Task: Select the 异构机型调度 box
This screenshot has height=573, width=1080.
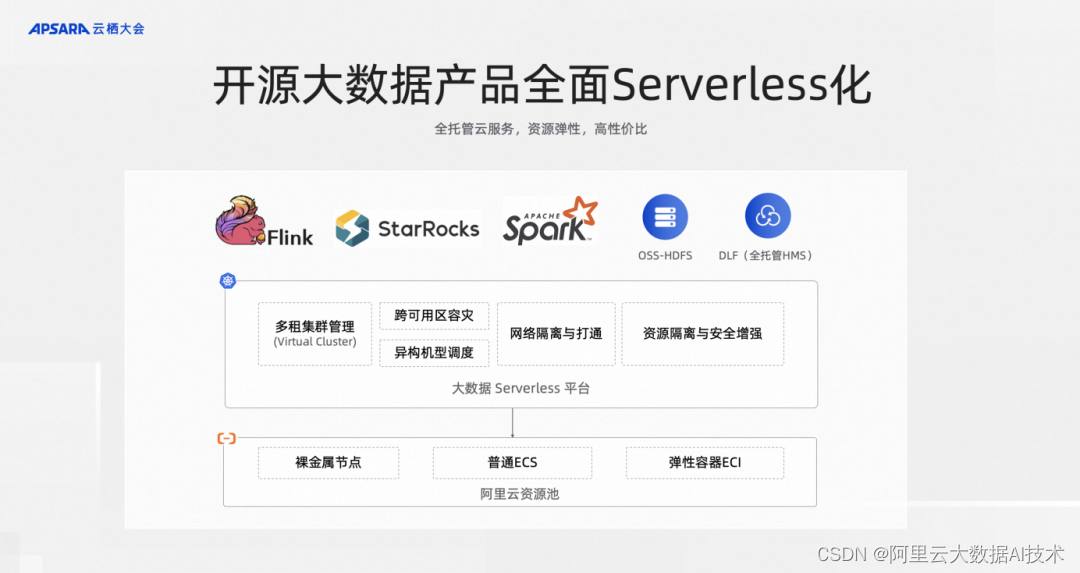Action: (434, 353)
